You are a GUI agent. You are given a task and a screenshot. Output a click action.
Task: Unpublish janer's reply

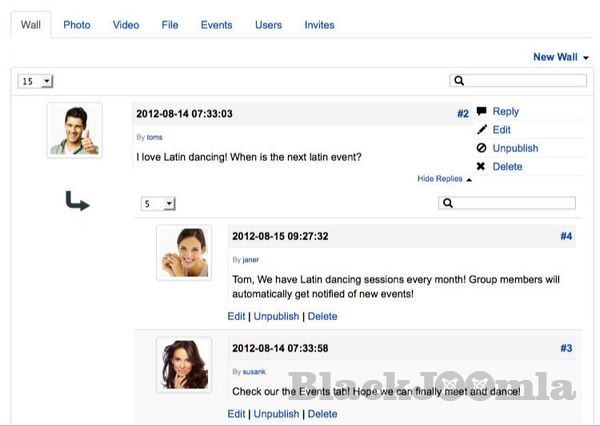[x=276, y=316]
